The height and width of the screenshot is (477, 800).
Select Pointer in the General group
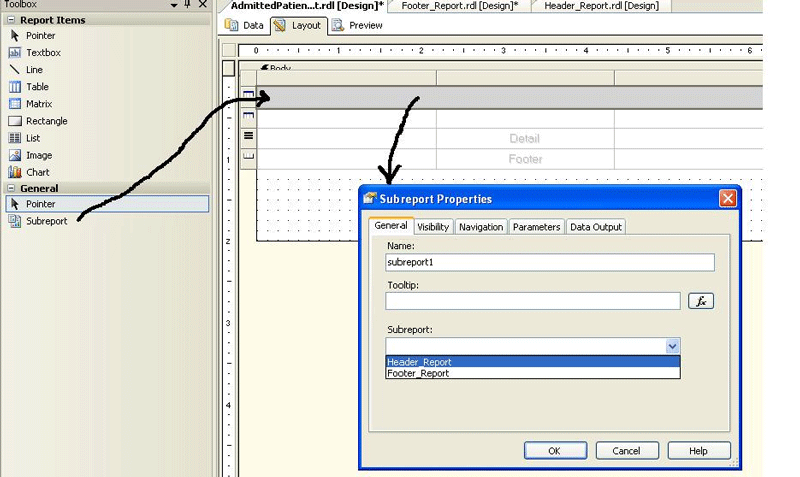click(107, 204)
